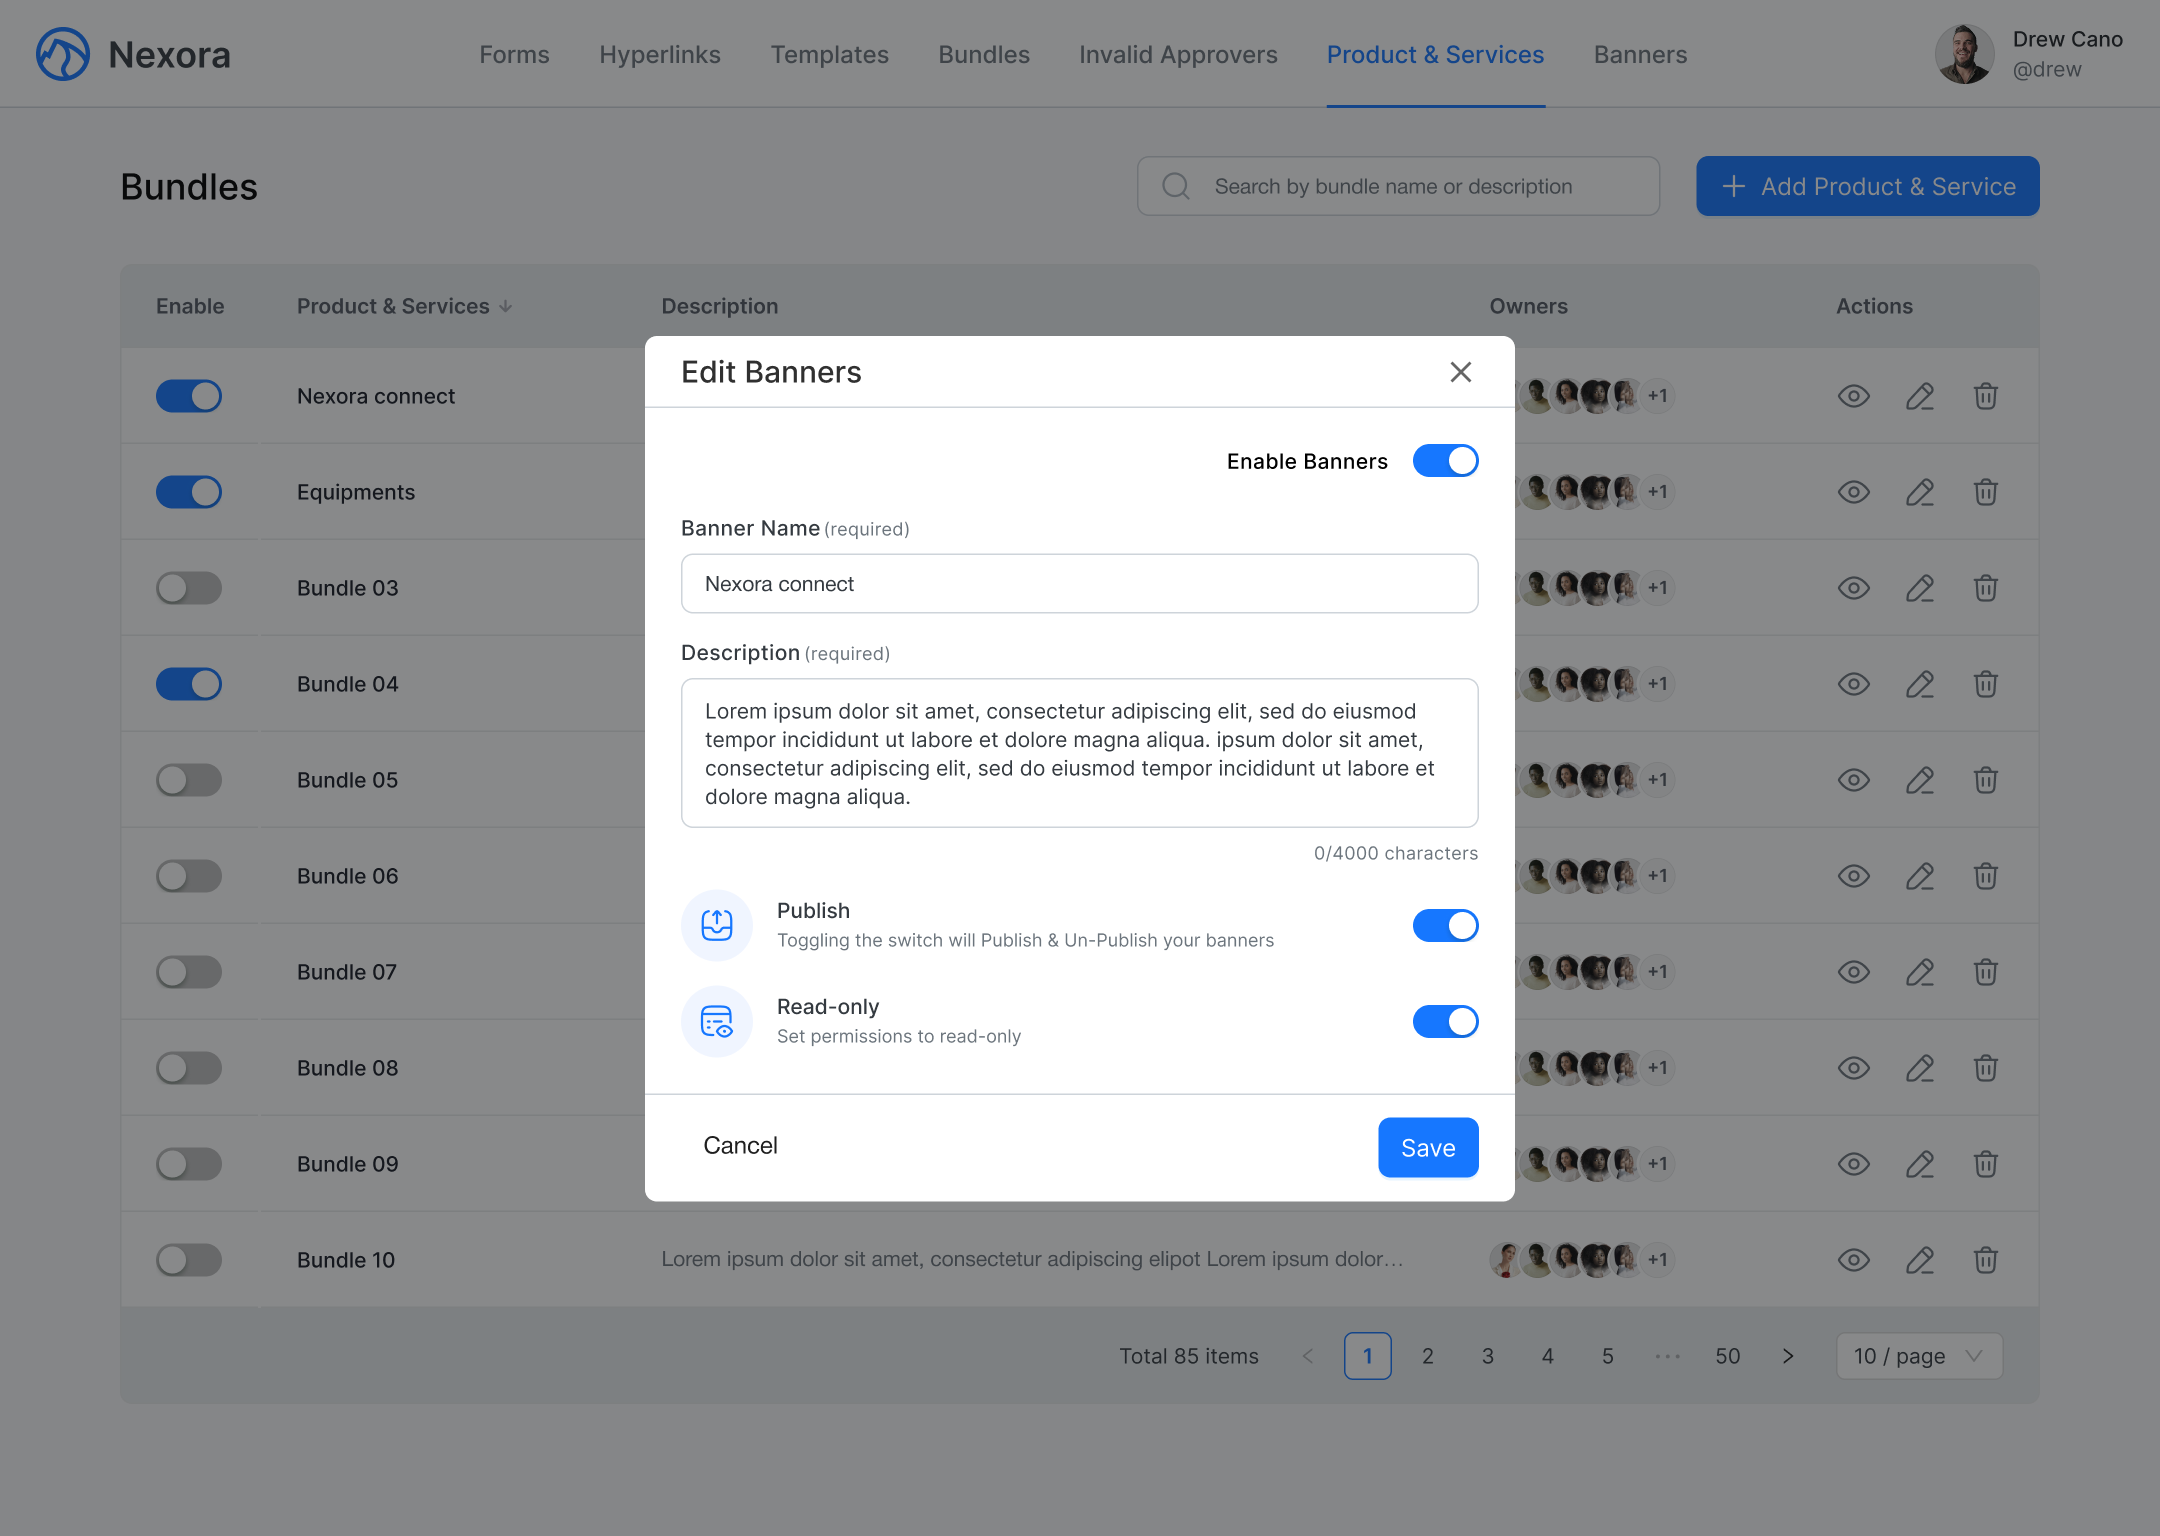
Task: Click the edit pencil for Bundle 10
Action: (x=1919, y=1260)
